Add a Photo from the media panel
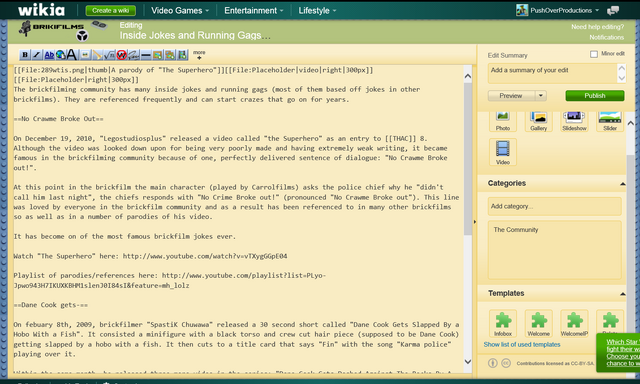Screen dimensions: 640x384 point(503,121)
